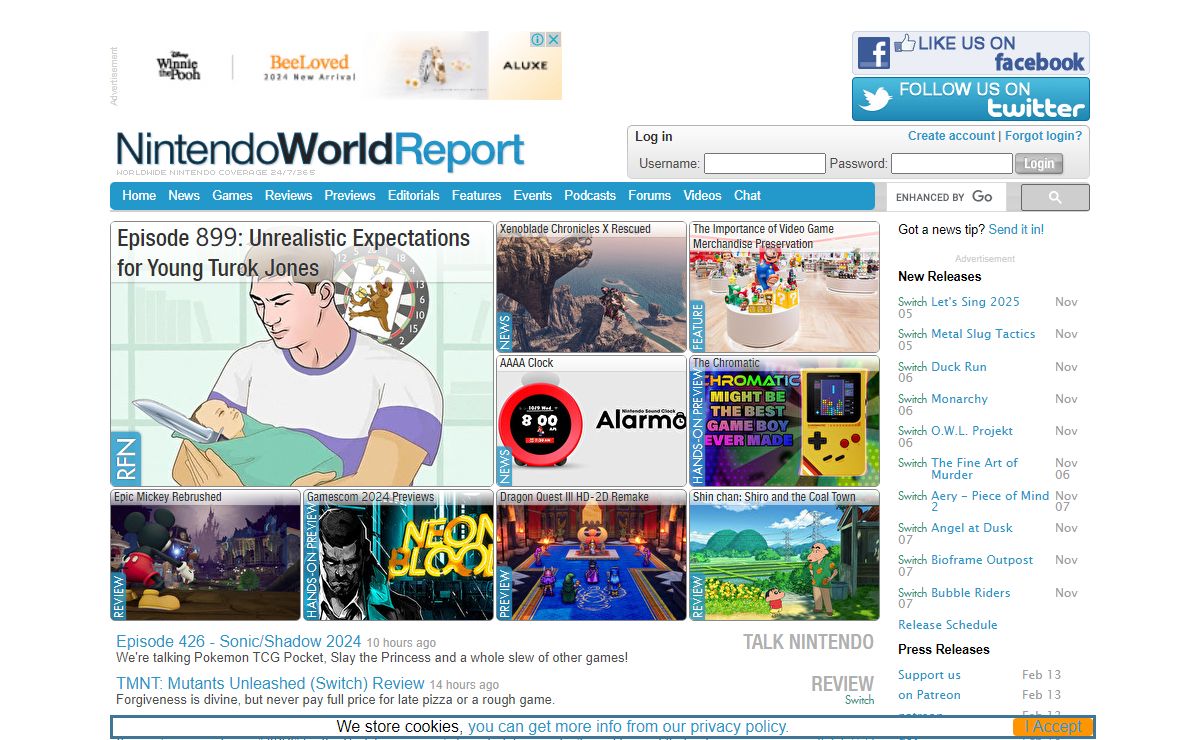
Task: Open Duck Run release link
Action: point(959,367)
